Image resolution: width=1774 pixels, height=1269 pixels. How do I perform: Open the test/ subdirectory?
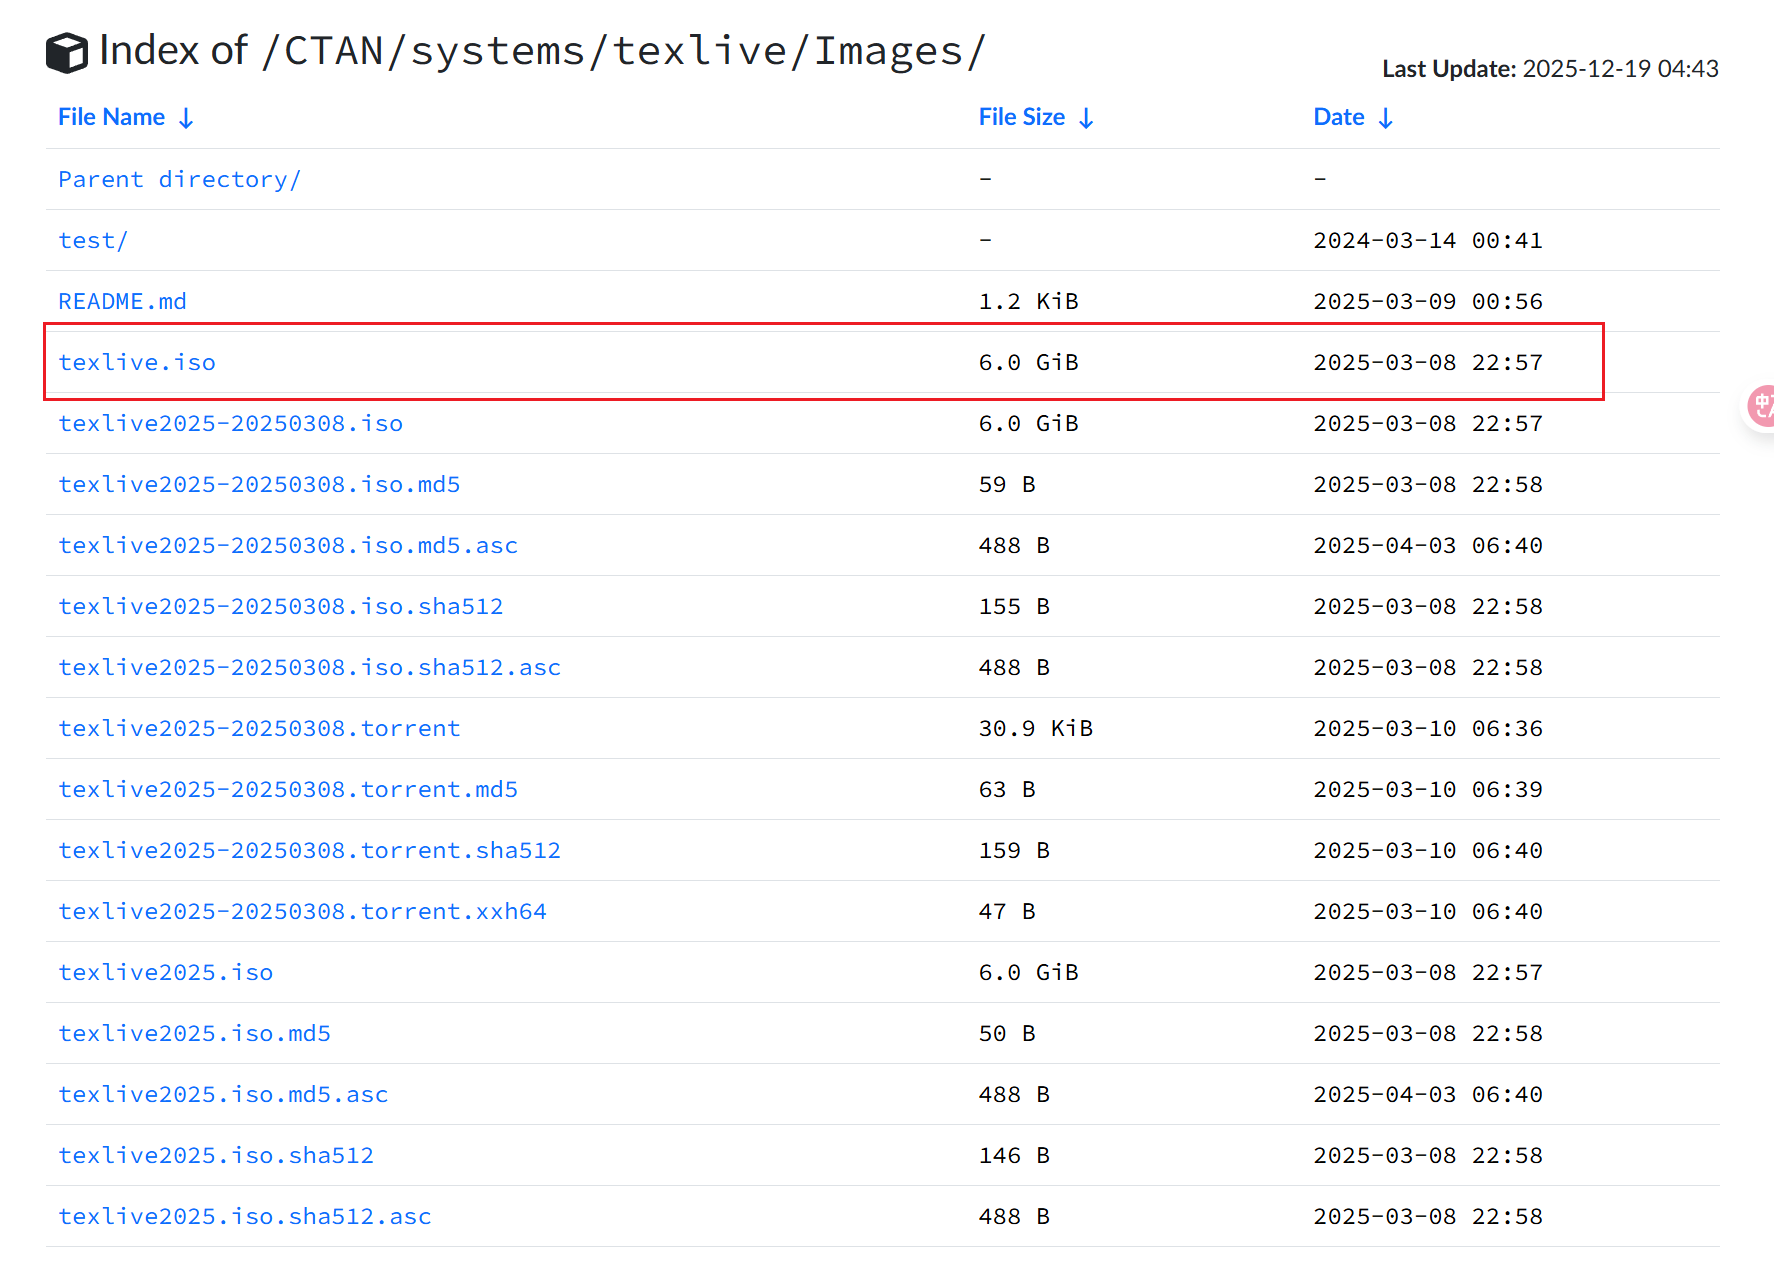click(x=92, y=240)
